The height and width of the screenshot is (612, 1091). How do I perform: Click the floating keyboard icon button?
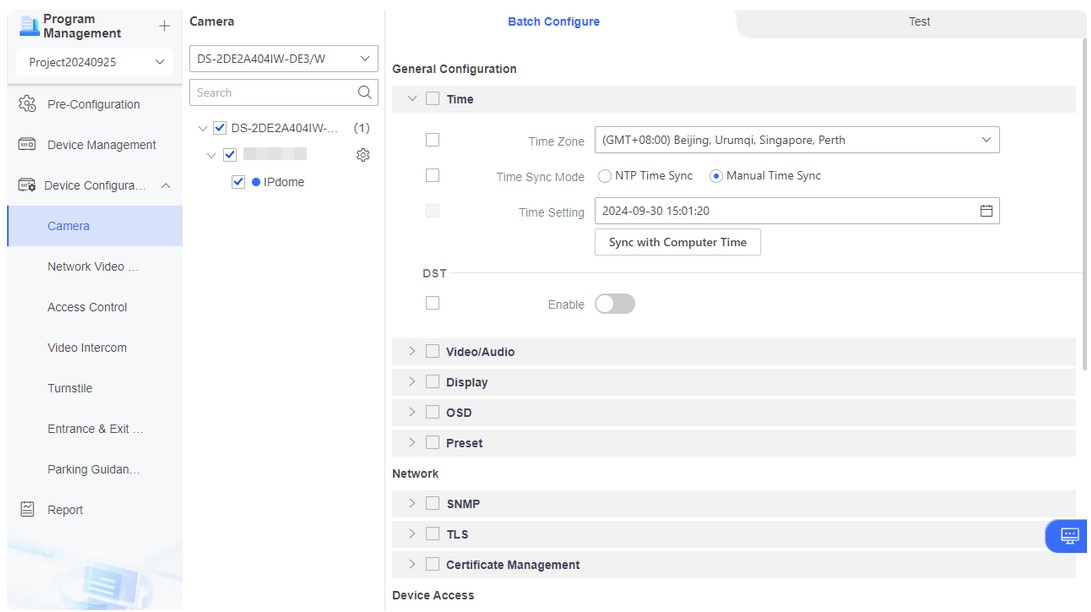point(1068,536)
